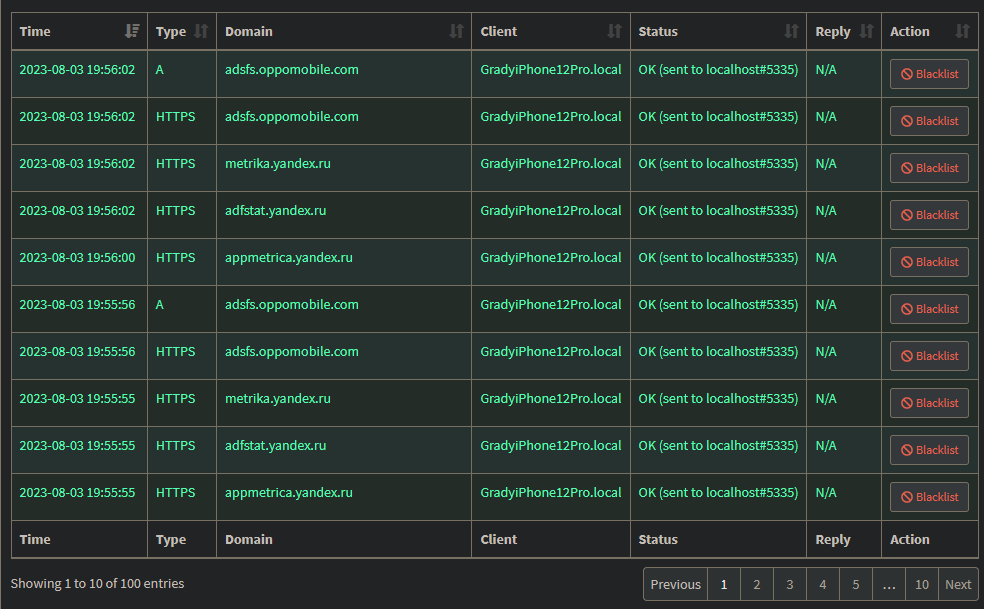Viewport: 984px width, 609px height.
Task: Click metrika.yandex.ru domain at 19:56:02
Action: (x=277, y=164)
